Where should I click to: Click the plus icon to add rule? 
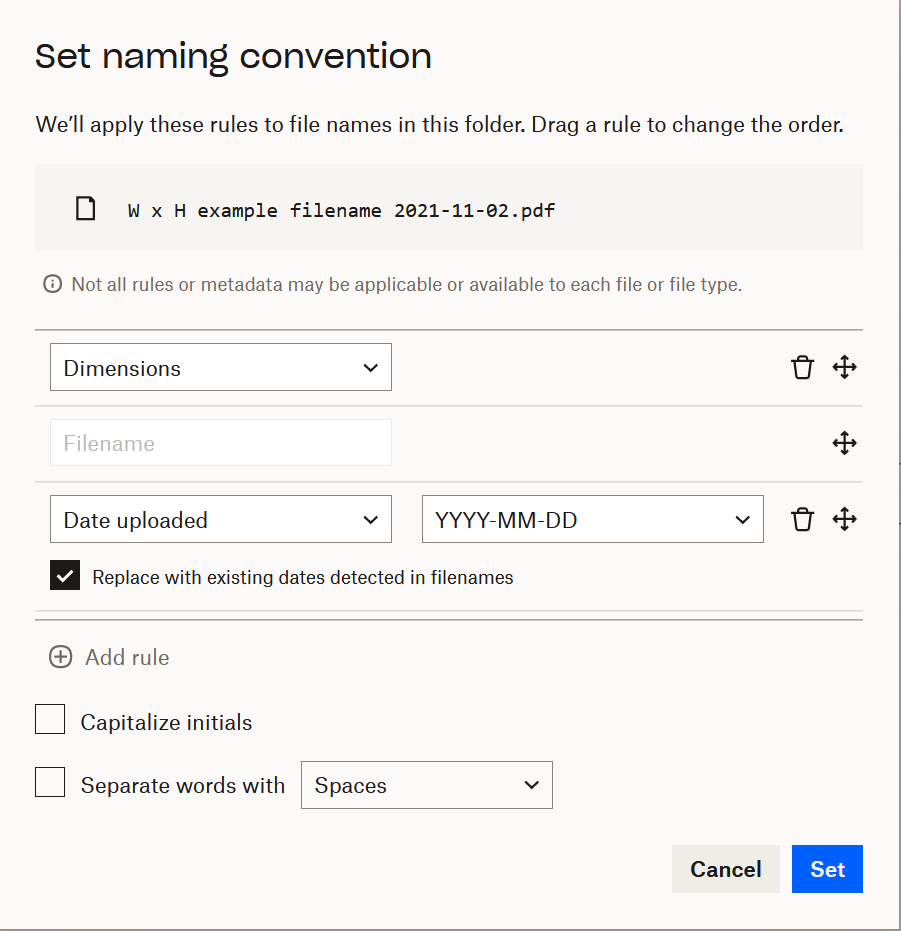click(x=61, y=657)
